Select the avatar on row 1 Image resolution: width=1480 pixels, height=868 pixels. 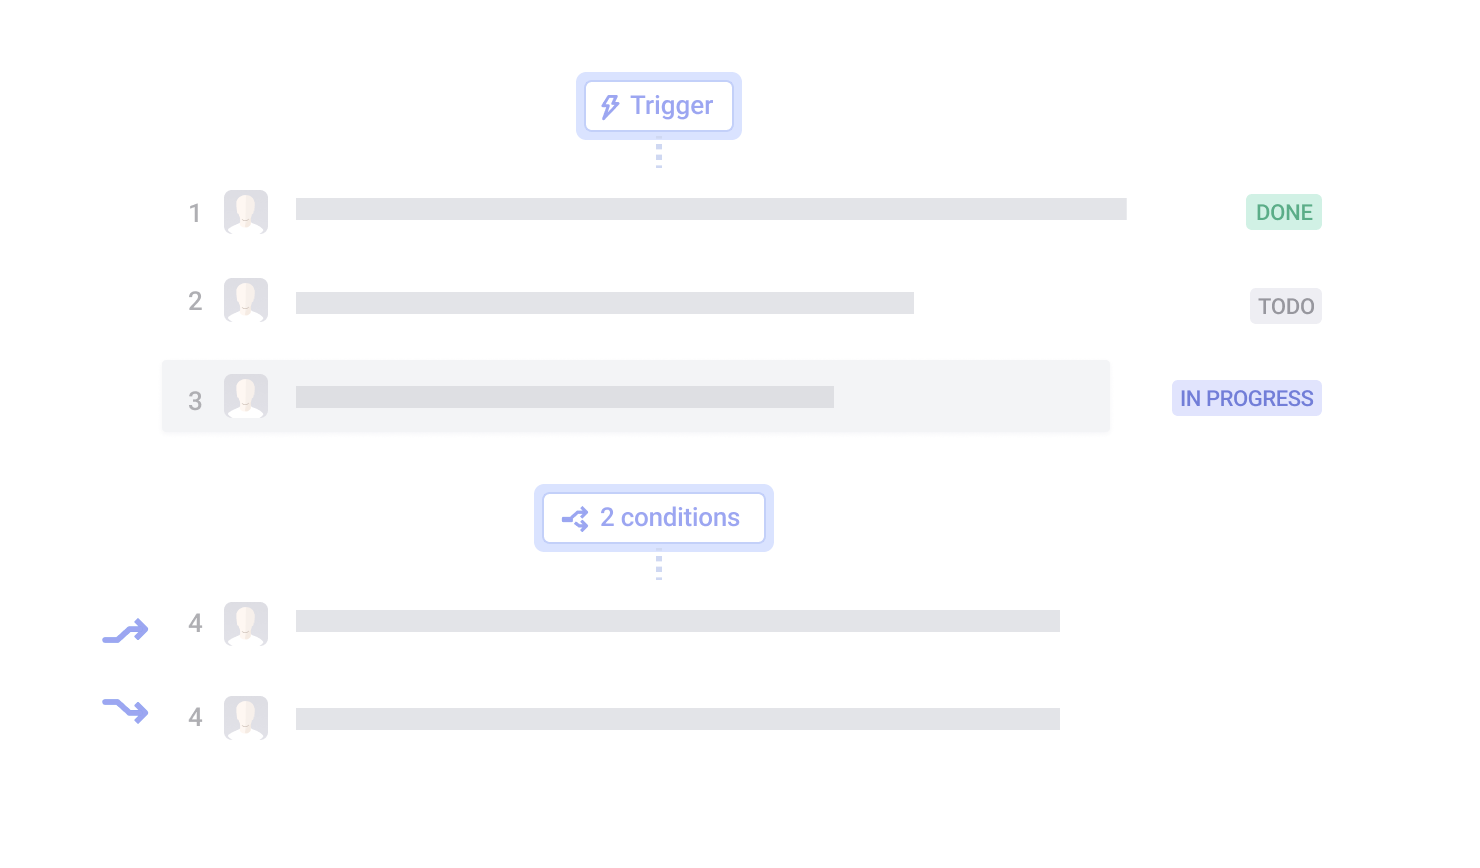click(x=246, y=212)
